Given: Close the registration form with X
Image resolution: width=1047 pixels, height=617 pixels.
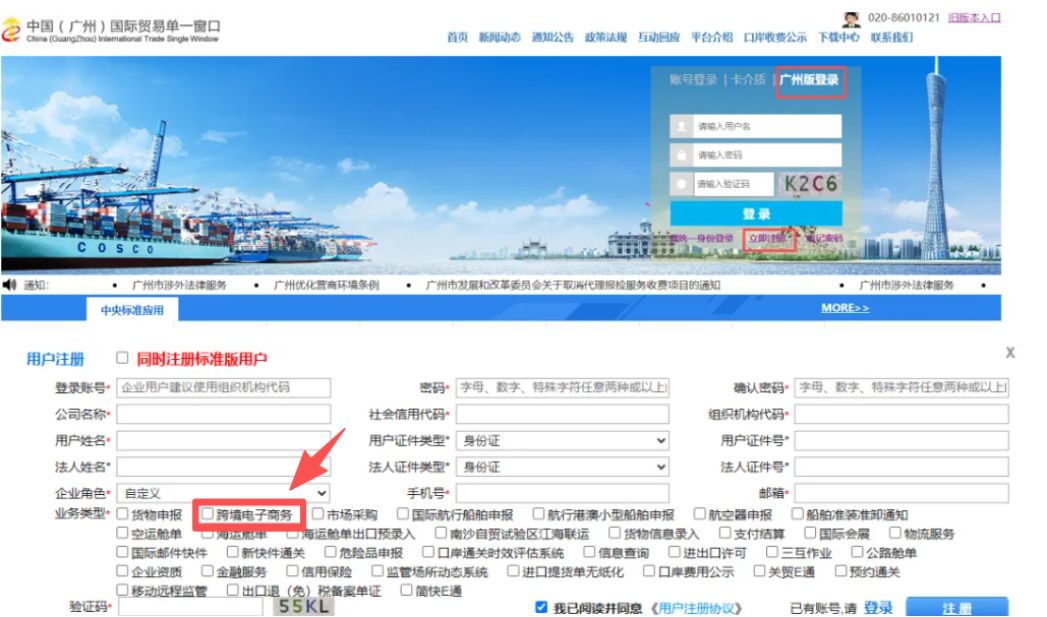Looking at the screenshot, I should coord(1010,353).
